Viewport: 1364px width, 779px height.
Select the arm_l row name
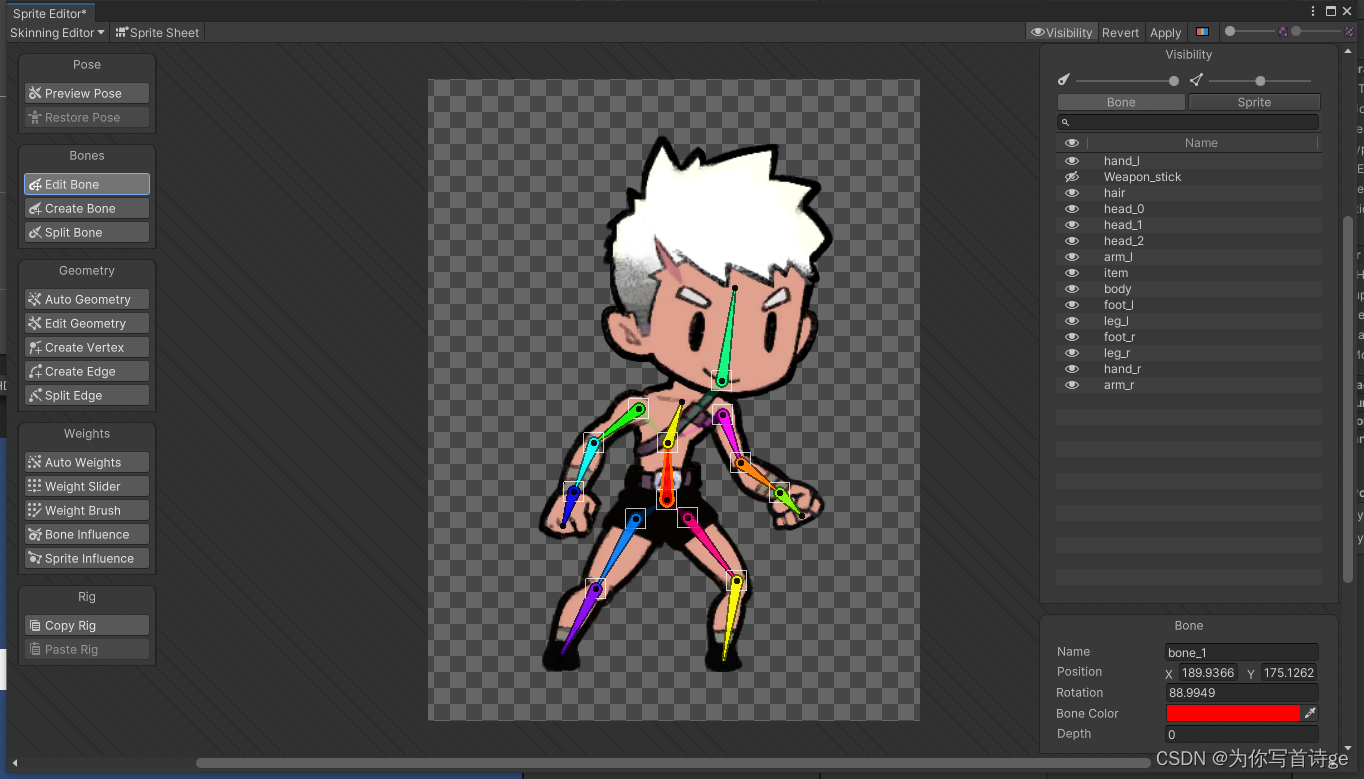pos(1118,257)
